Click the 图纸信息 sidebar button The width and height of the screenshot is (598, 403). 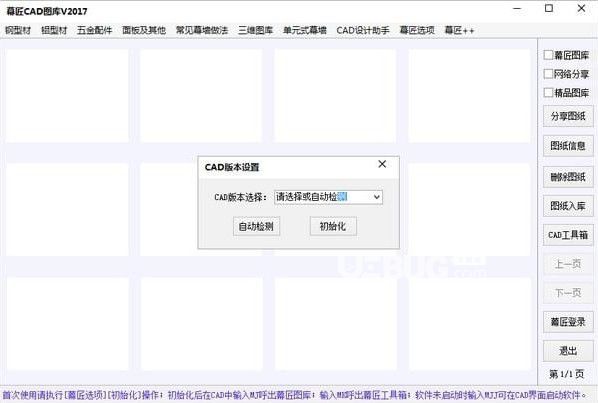tap(568, 146)
